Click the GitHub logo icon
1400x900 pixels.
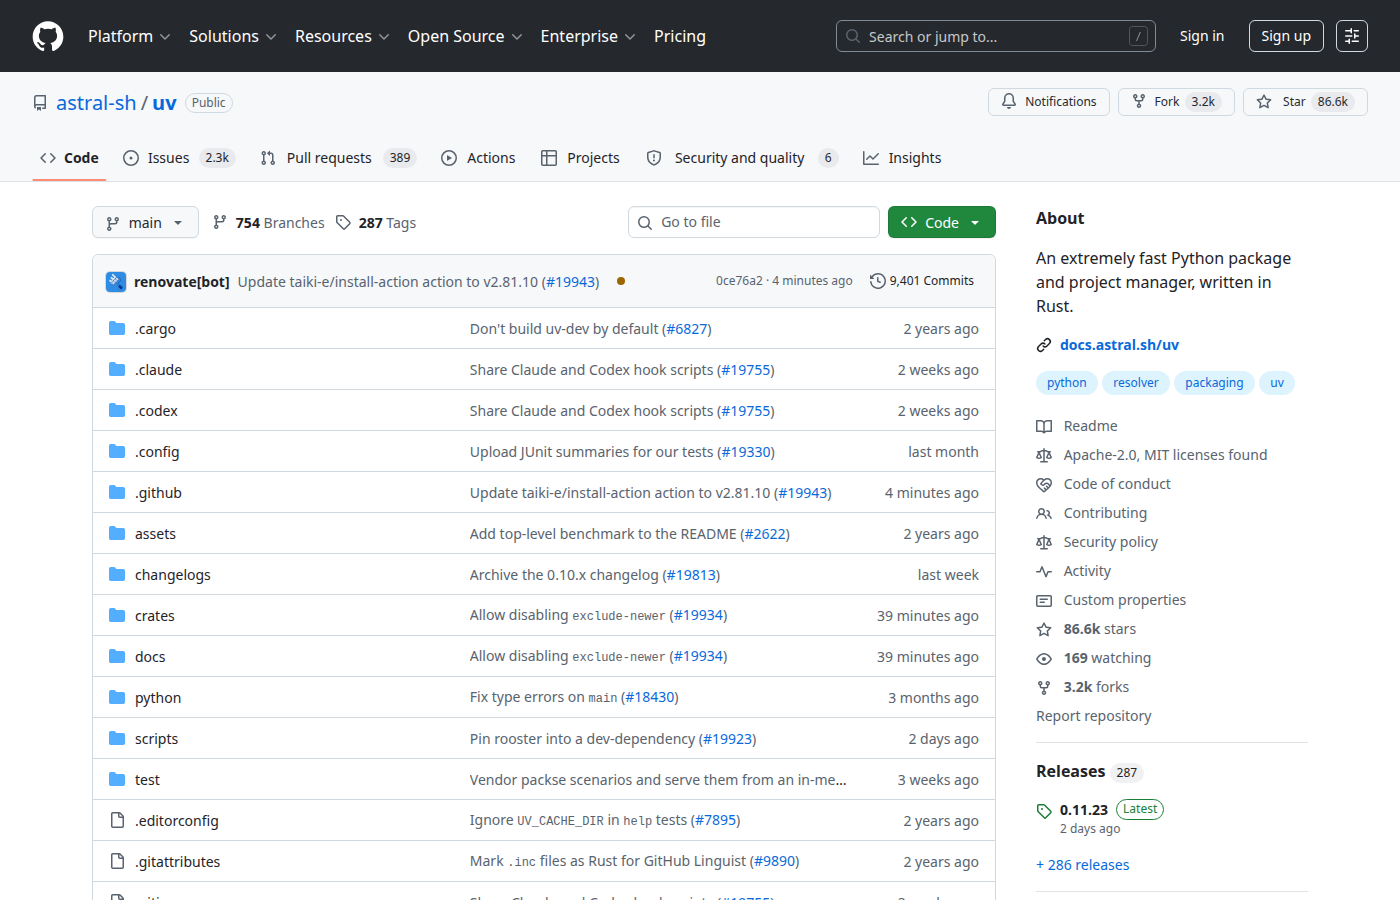tap(48, 36)
